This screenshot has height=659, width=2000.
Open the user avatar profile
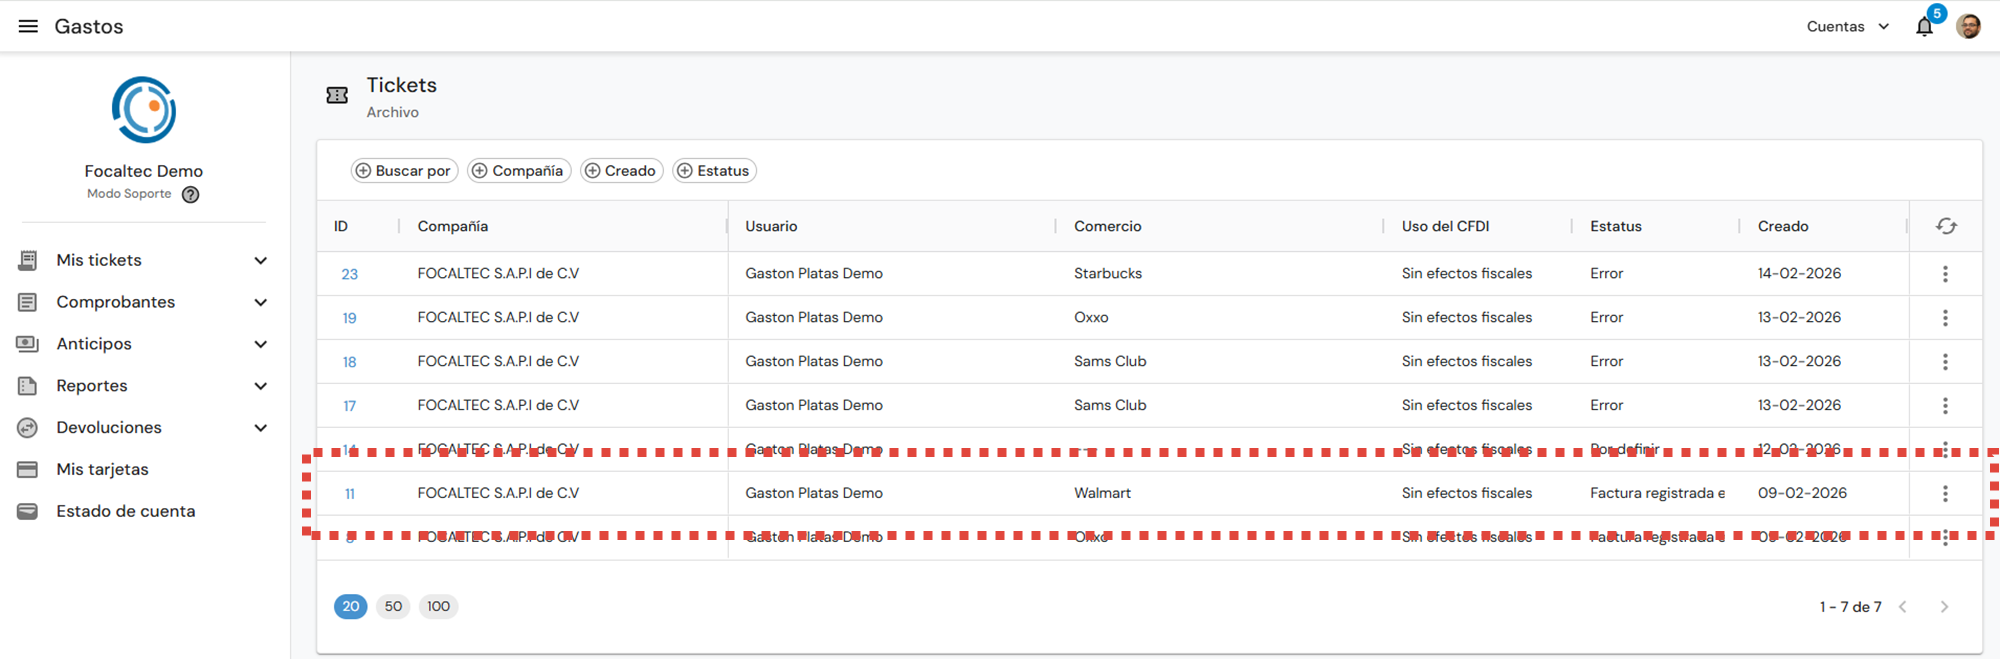pyautogui.click(x=1968, y=26)
